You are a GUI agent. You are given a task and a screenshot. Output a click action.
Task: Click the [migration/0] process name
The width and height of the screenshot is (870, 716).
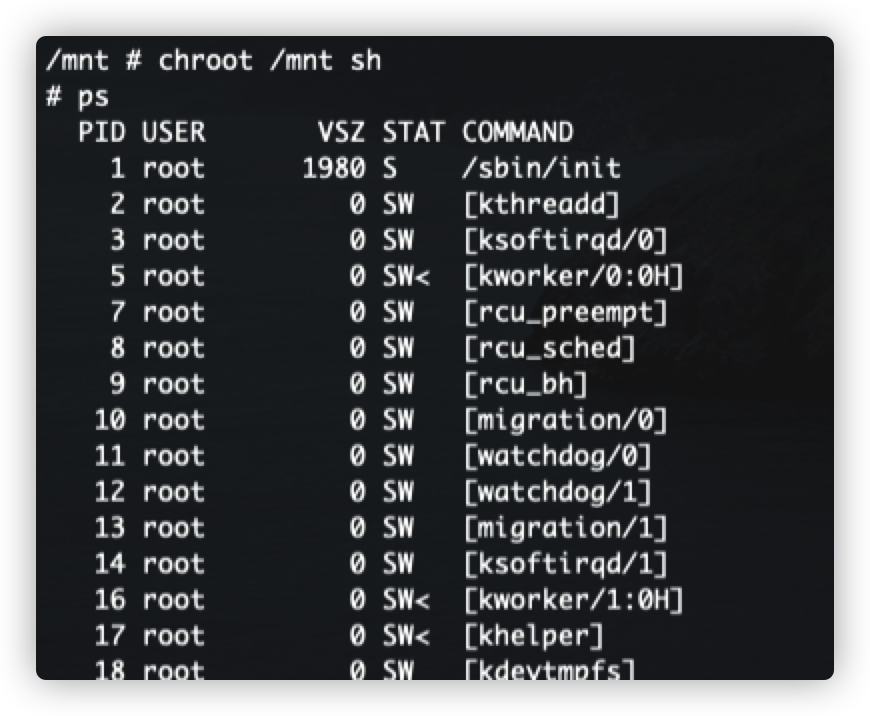[x=565, y=420]
